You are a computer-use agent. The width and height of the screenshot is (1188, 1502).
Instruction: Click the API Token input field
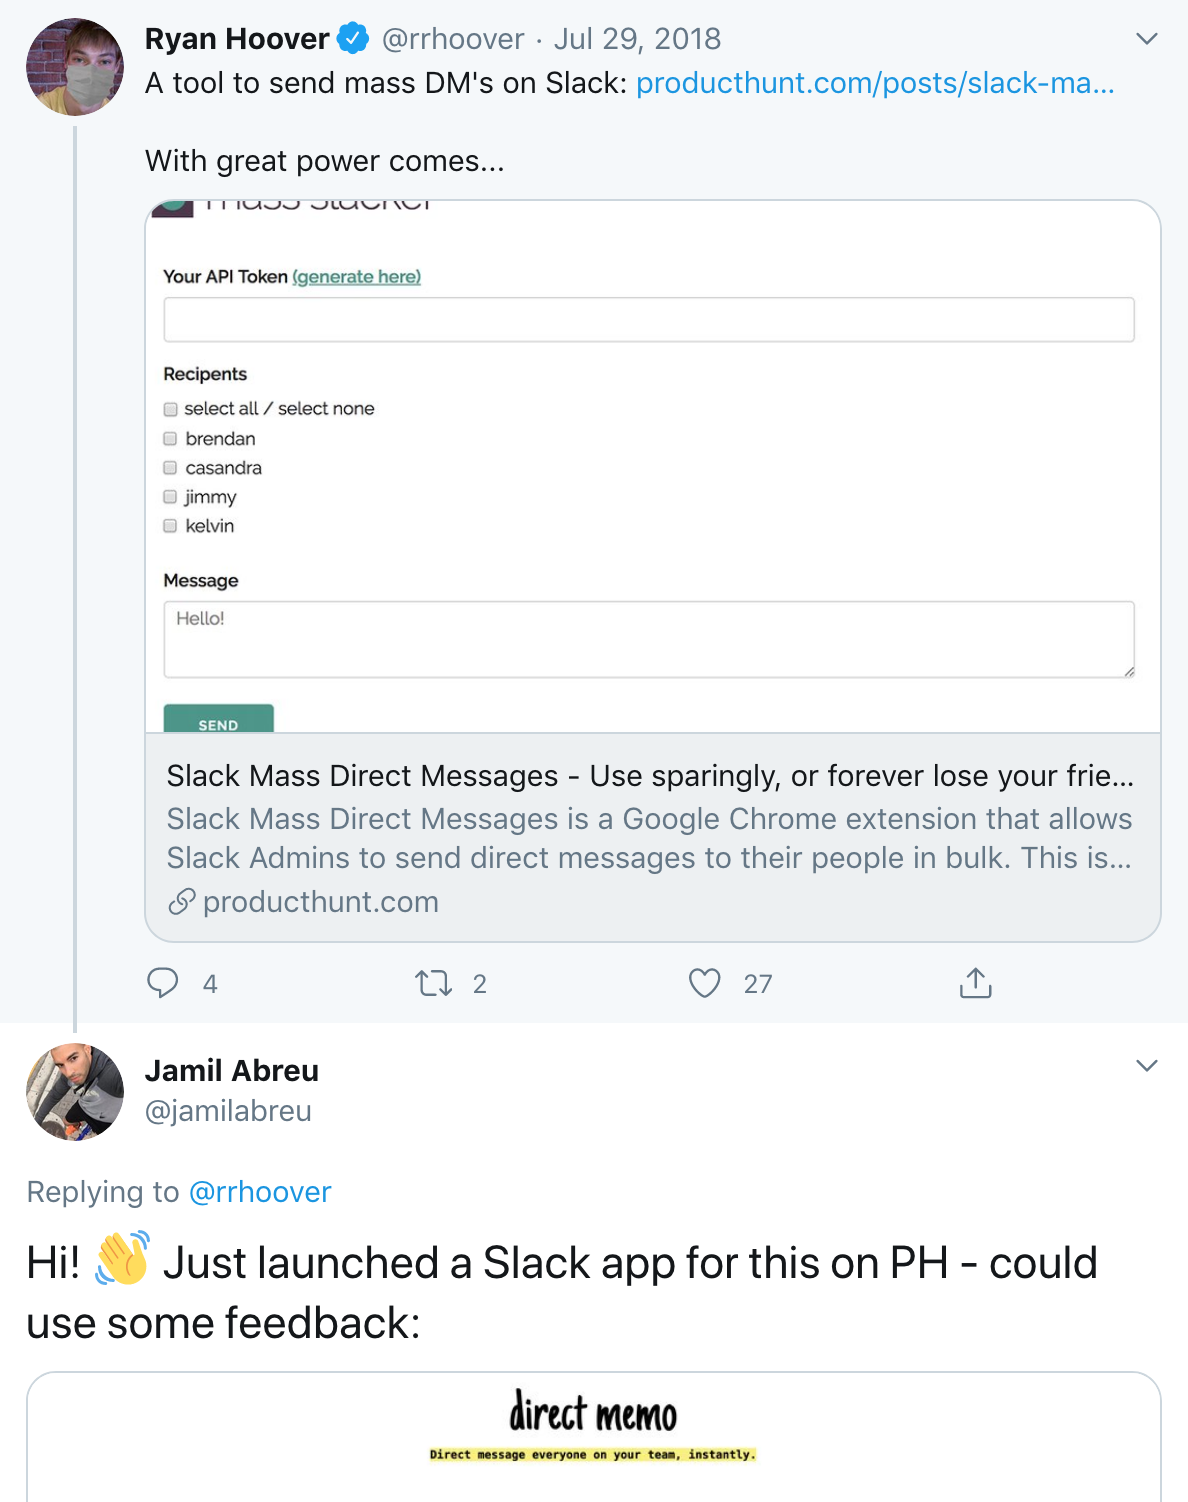point(648,320)
